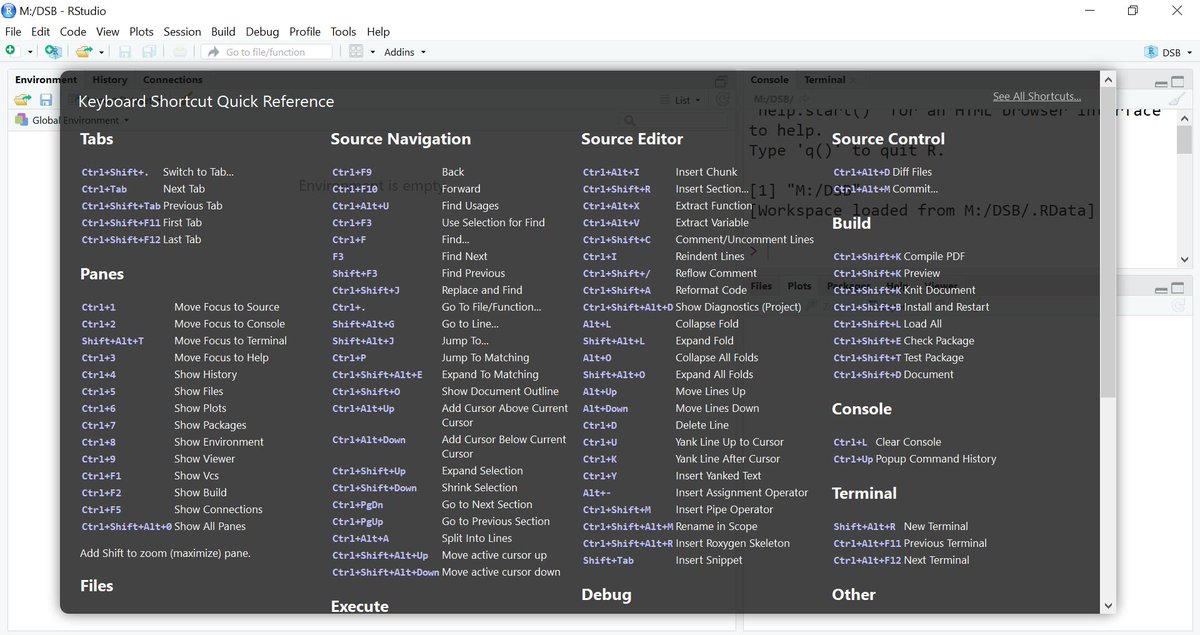Open the File menu

[x=13, y=32]
